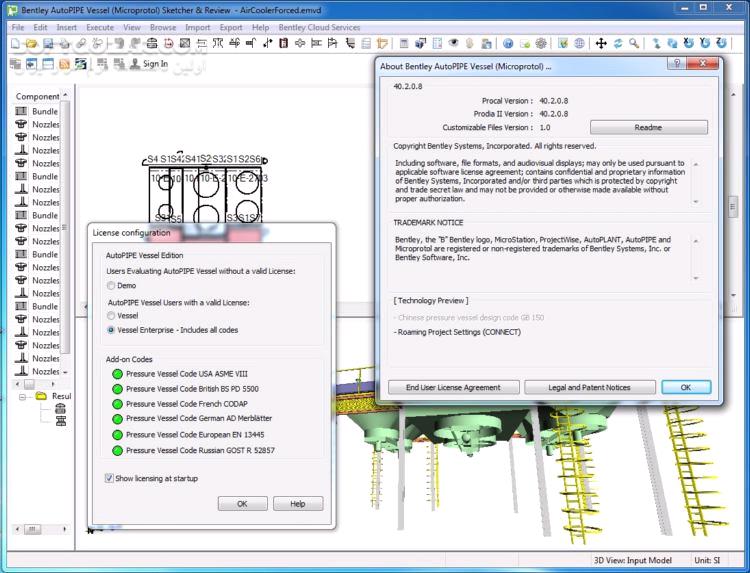Click 'Pressure Vessel Code French CODAP' text

(x=187, y=404)
